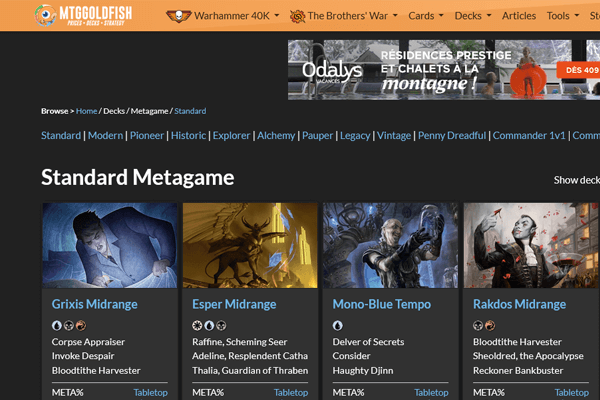Viewport: 600px width, 400px height.
Task: Click white mana symbol under Esper Midrange
Action: tap(197, 325)
